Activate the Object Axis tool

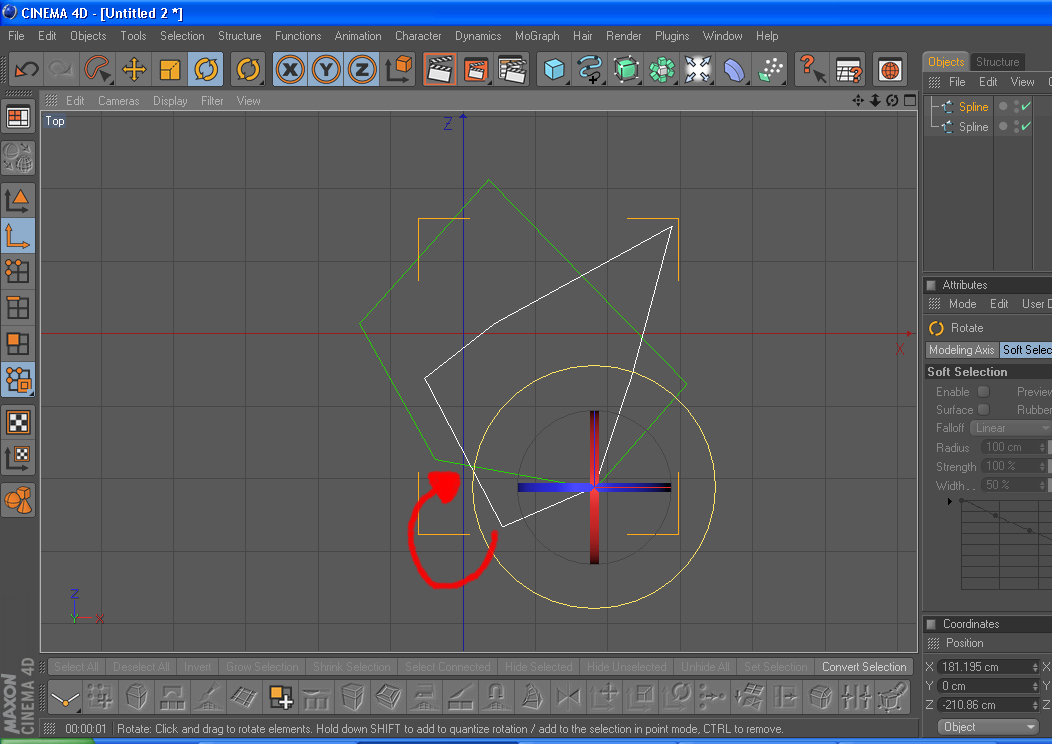click(18, 235)
